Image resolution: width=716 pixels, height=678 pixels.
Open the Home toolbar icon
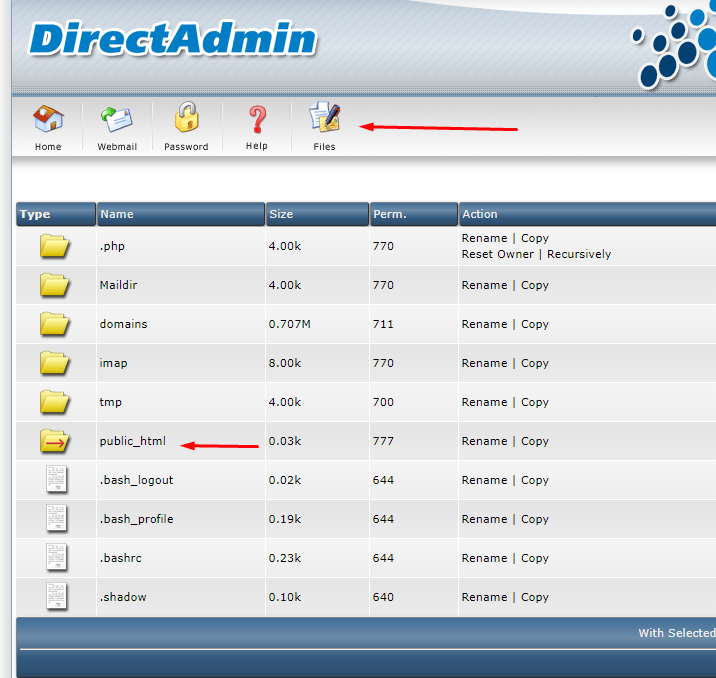click(x=48, y=119)
